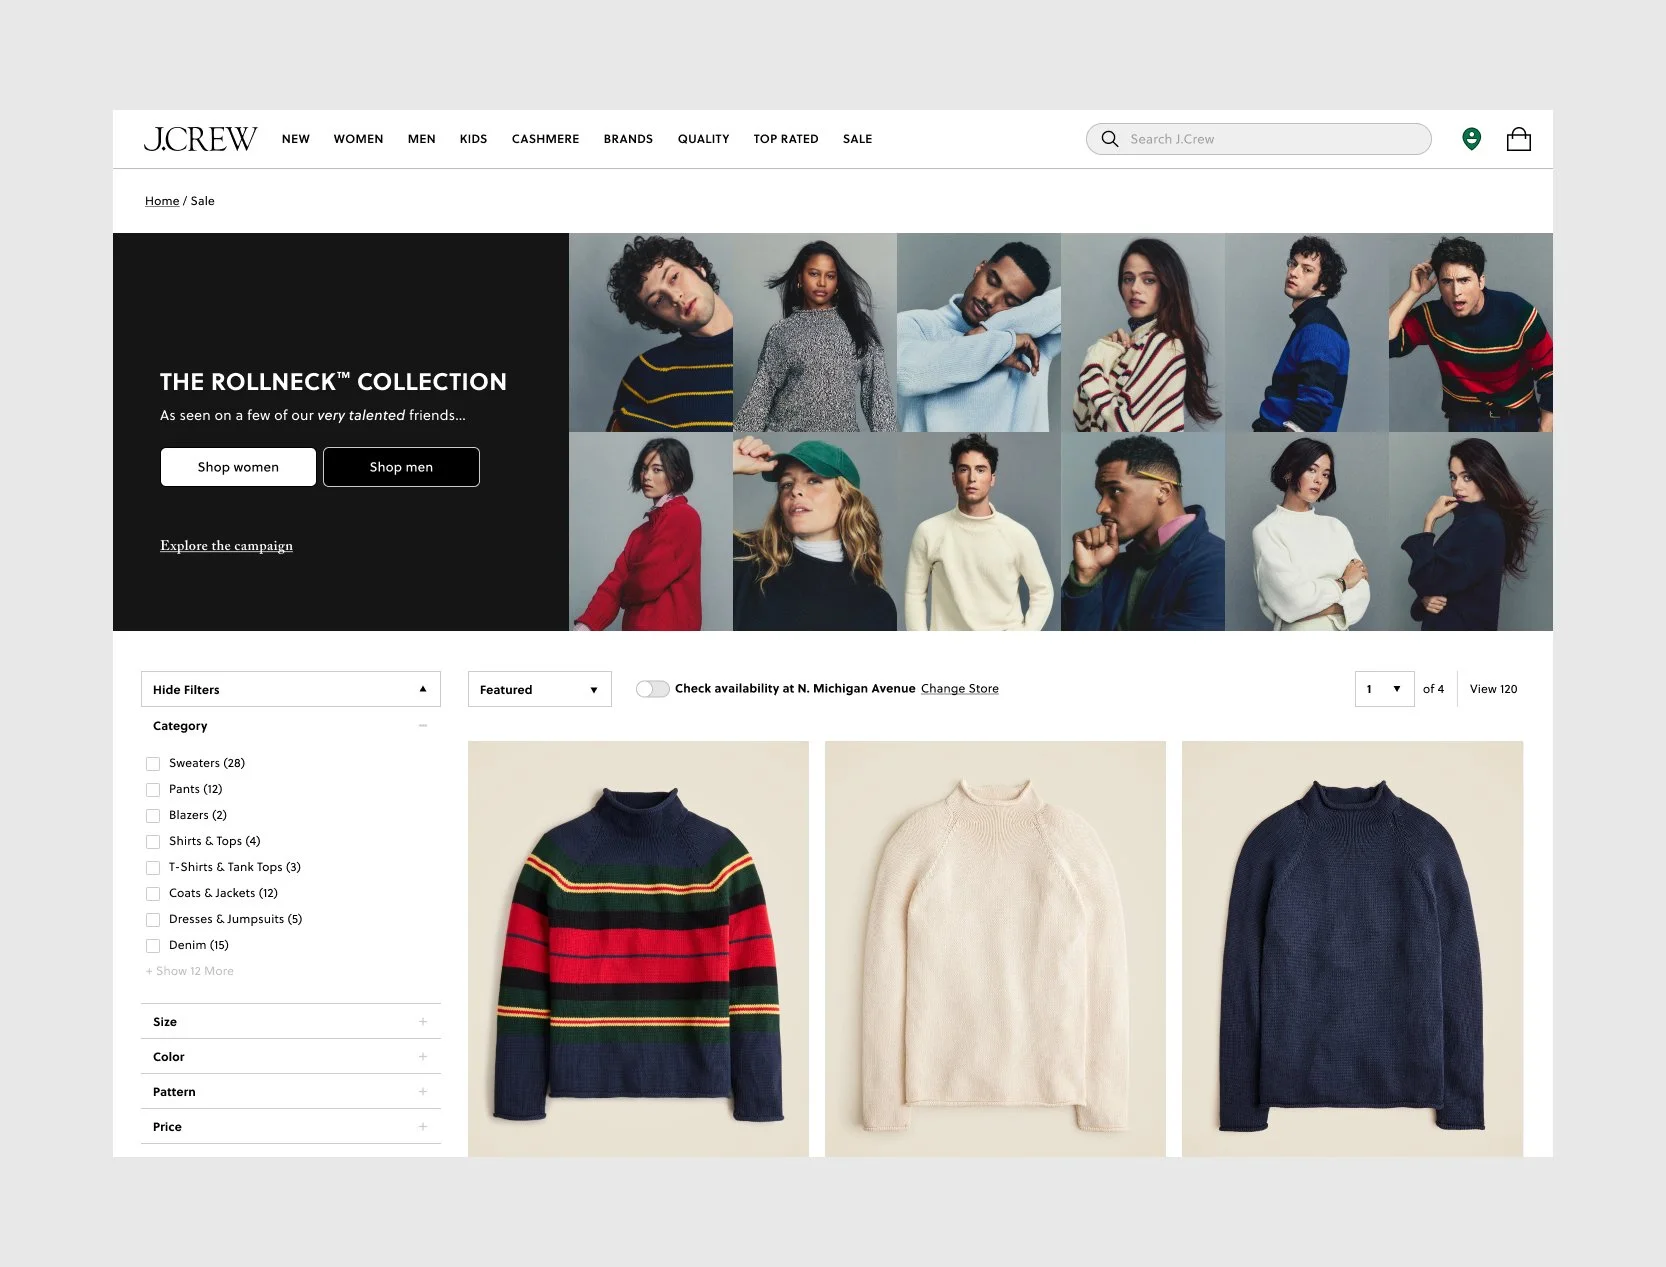Toggle the store availability switch
This screenshot has height=1267, width=1666.
tap(652, 689)
